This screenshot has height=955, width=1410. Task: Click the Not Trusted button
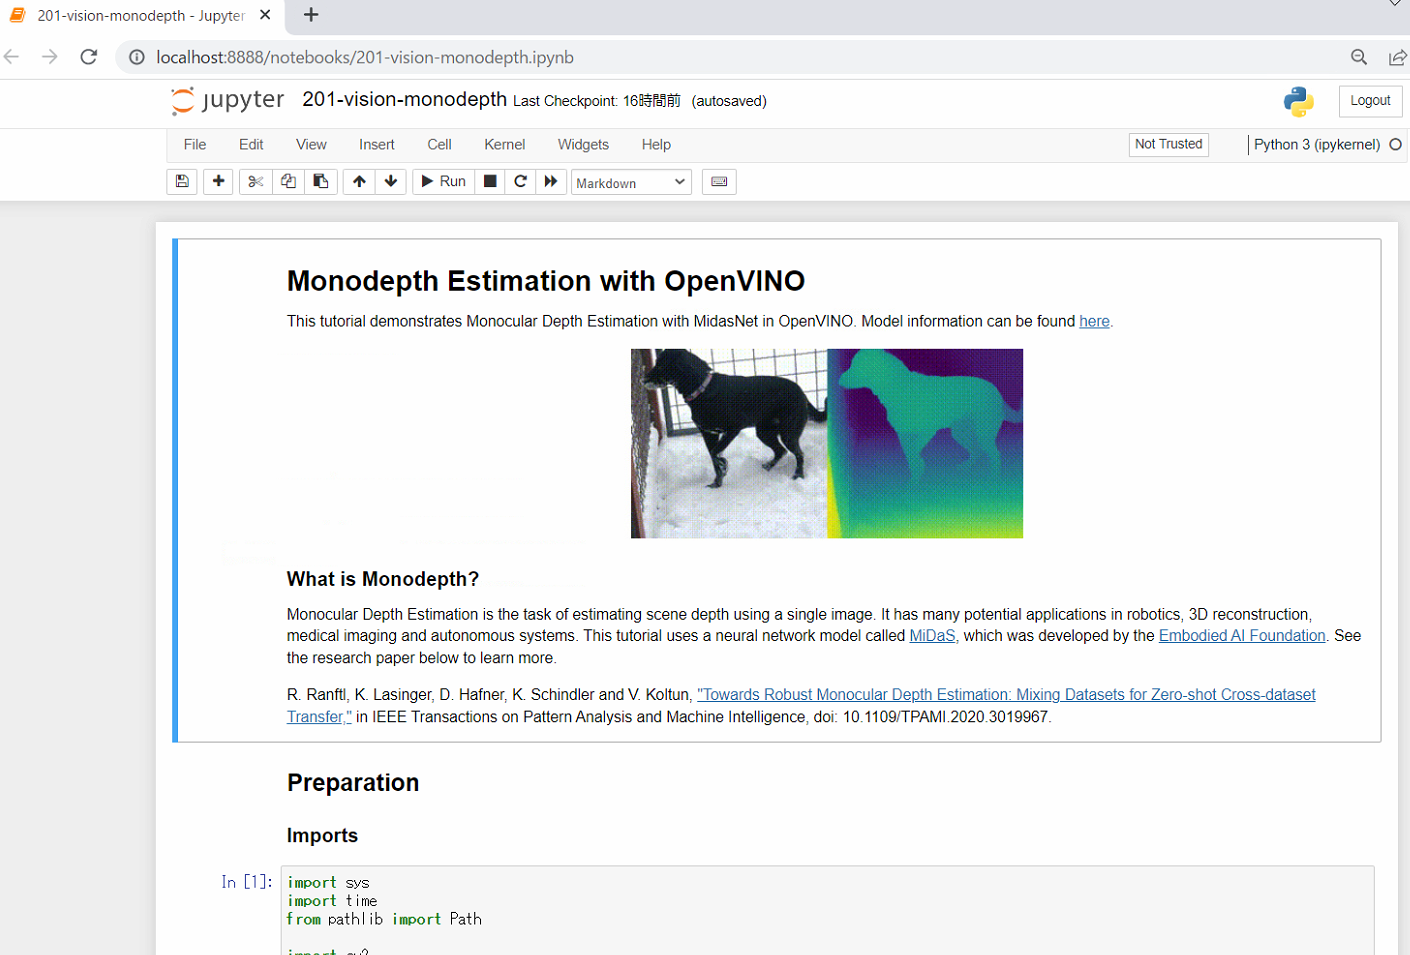[x=1168, y=144]
